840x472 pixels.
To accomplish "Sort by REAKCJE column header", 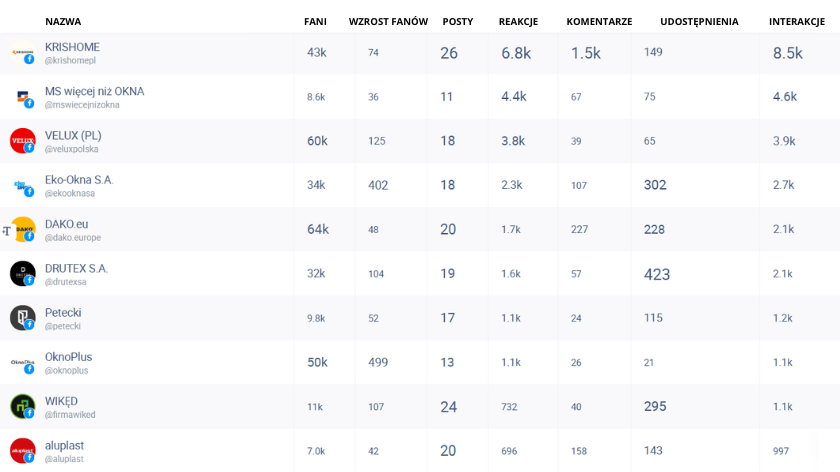I will [518, 21].
